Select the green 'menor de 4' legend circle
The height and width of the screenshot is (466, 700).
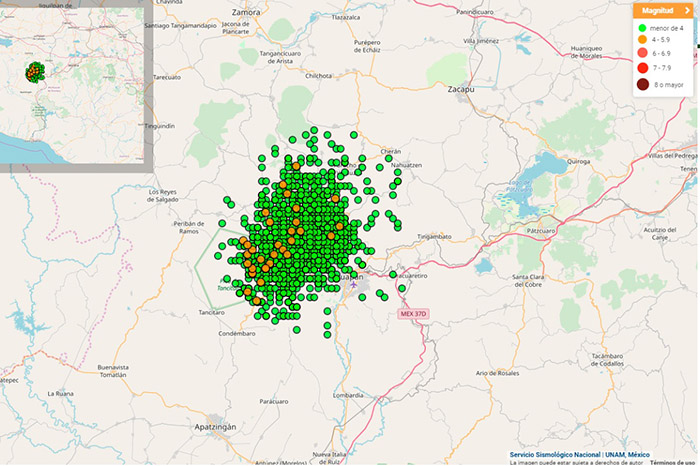click(x=642, y=28)
